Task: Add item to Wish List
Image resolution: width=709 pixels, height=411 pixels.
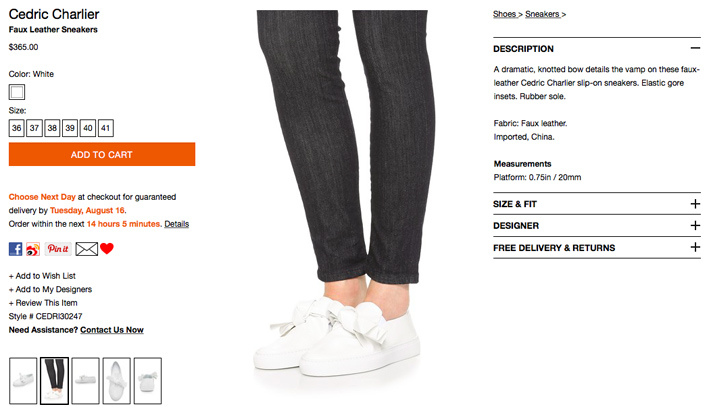Action: pyautogui.click(x=42, y=276)
